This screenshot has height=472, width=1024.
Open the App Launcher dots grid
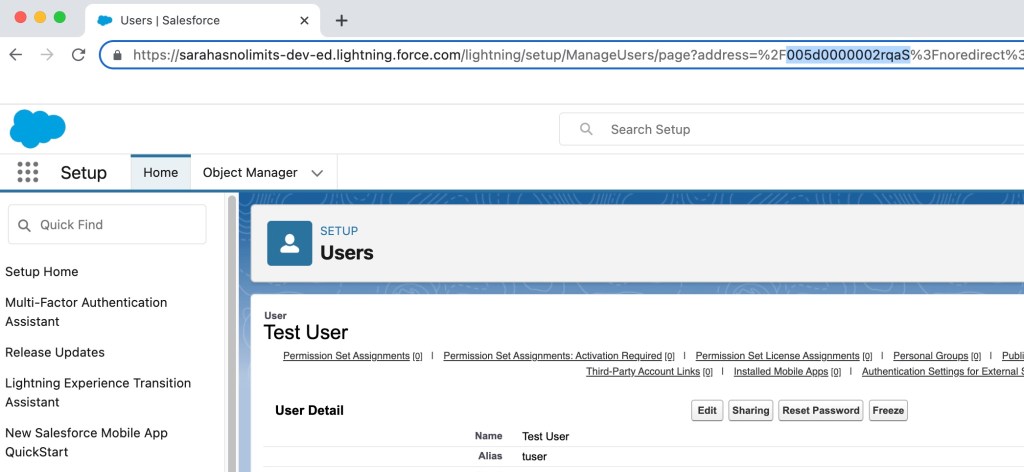point(27,172)
